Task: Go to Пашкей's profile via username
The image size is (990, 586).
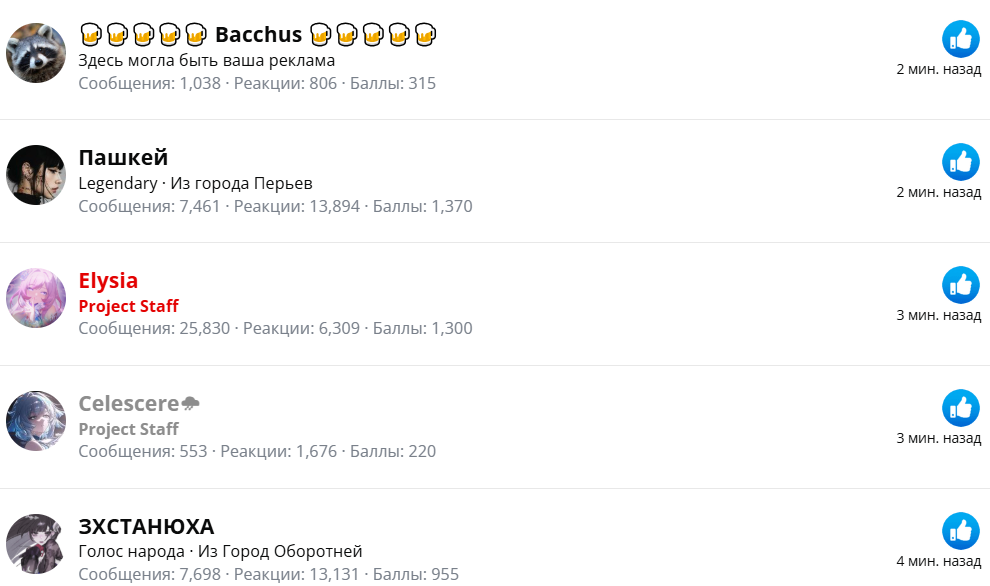Action: tap(123, 158)
